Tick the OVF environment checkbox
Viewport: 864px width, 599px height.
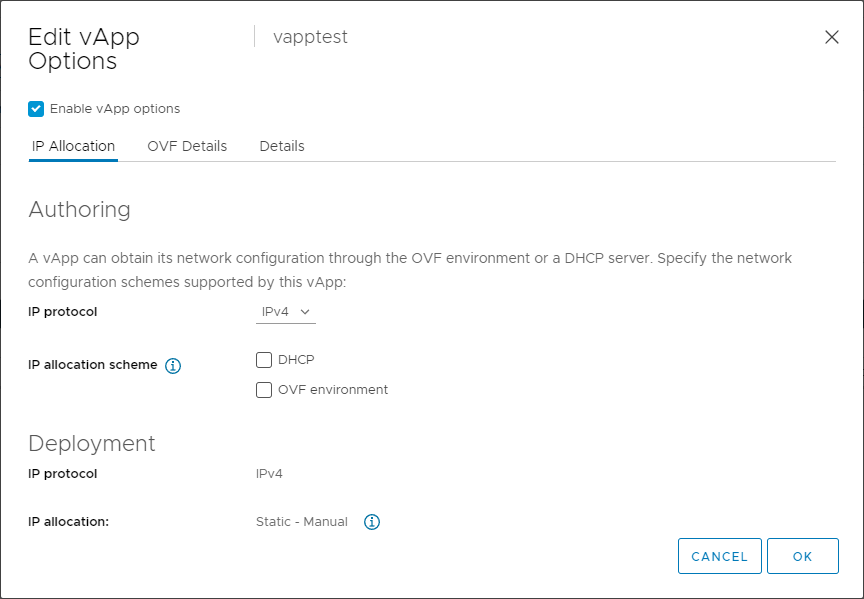click(x=264, y=390)
